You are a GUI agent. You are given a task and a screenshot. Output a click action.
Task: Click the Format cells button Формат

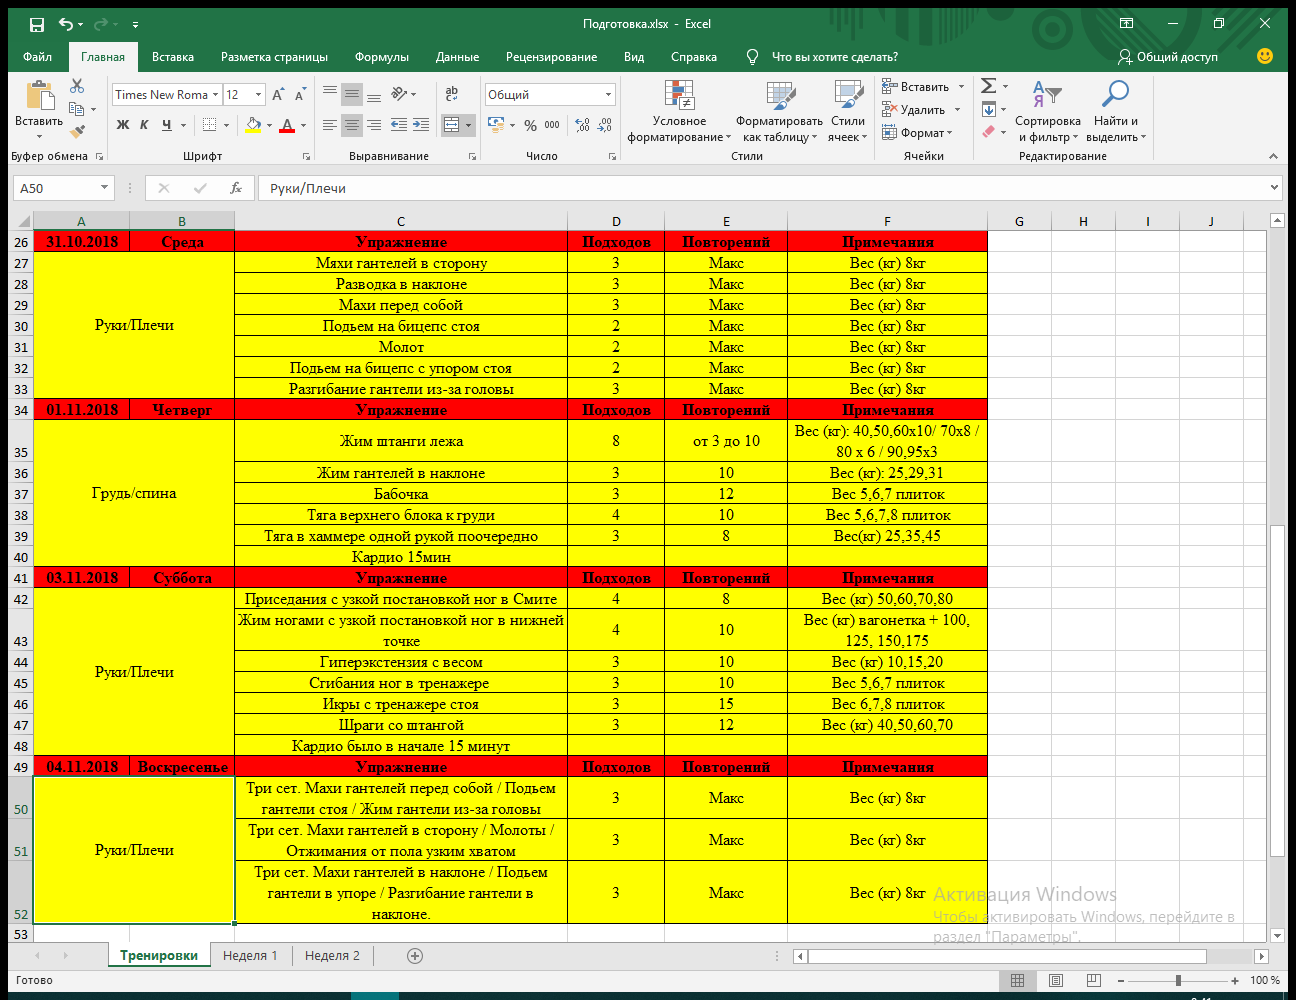tap(920, 133)
